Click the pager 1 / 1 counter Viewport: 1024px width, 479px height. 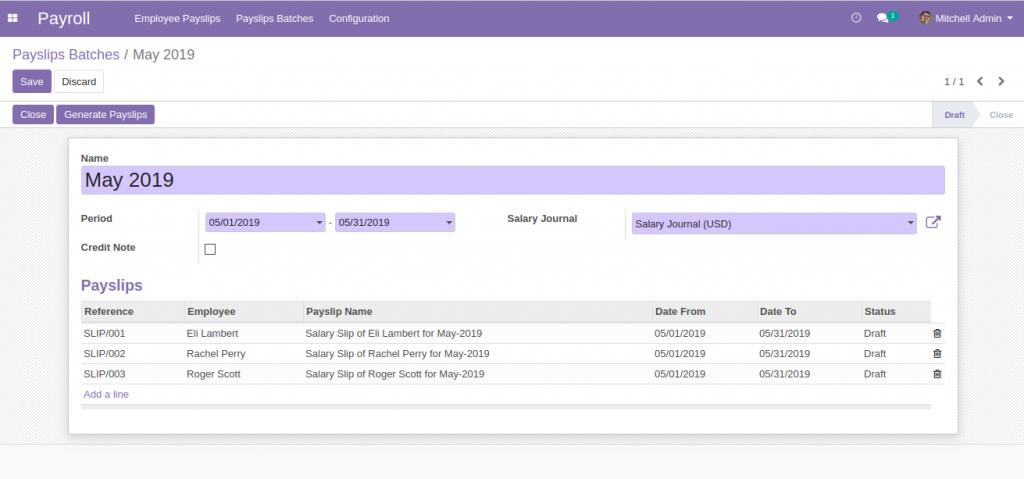(954, 82)
